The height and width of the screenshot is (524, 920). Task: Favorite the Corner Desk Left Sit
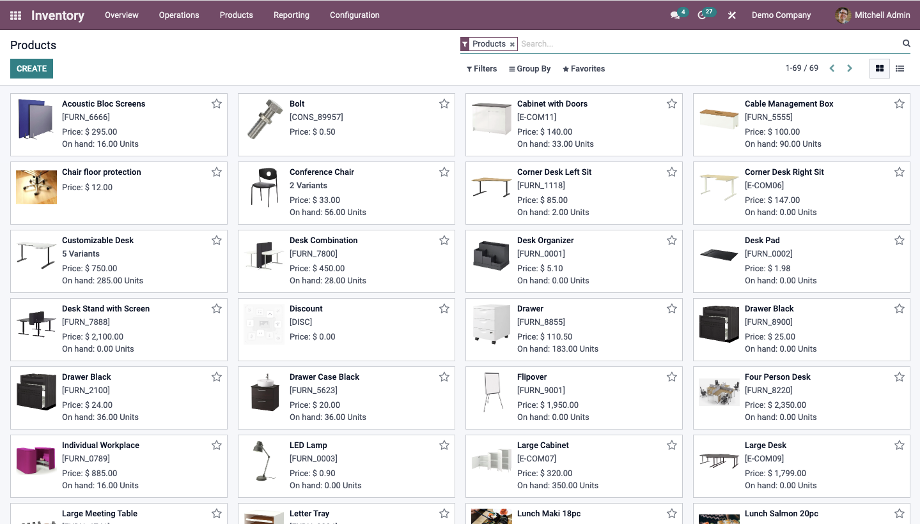click(x=672, y=172)
